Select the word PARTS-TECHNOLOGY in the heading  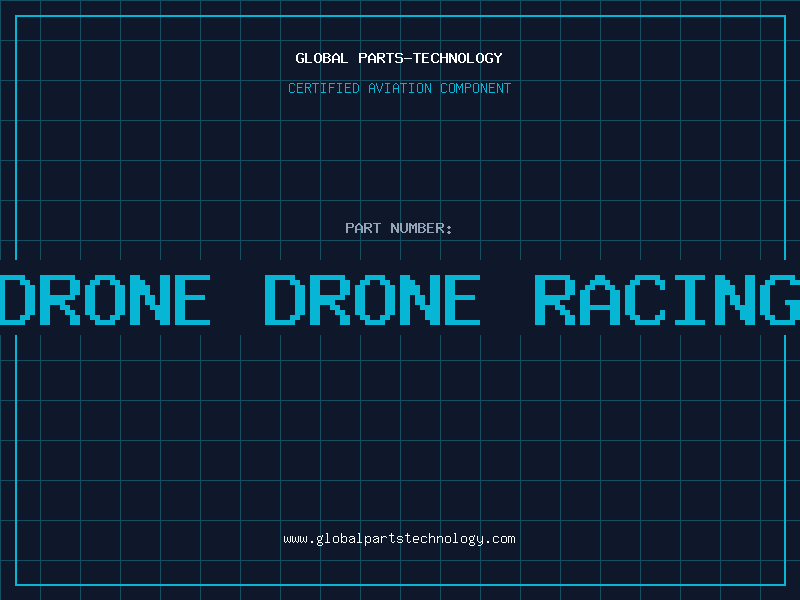pyautogui.click(x=430, y=58)
